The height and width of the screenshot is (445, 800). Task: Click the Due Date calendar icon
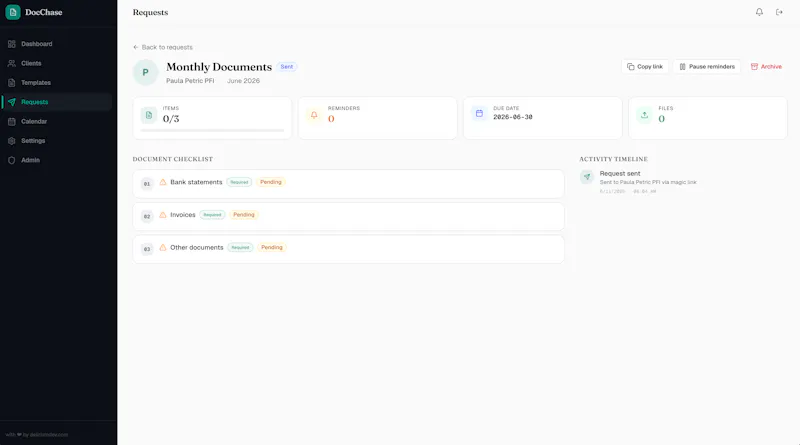480,114
